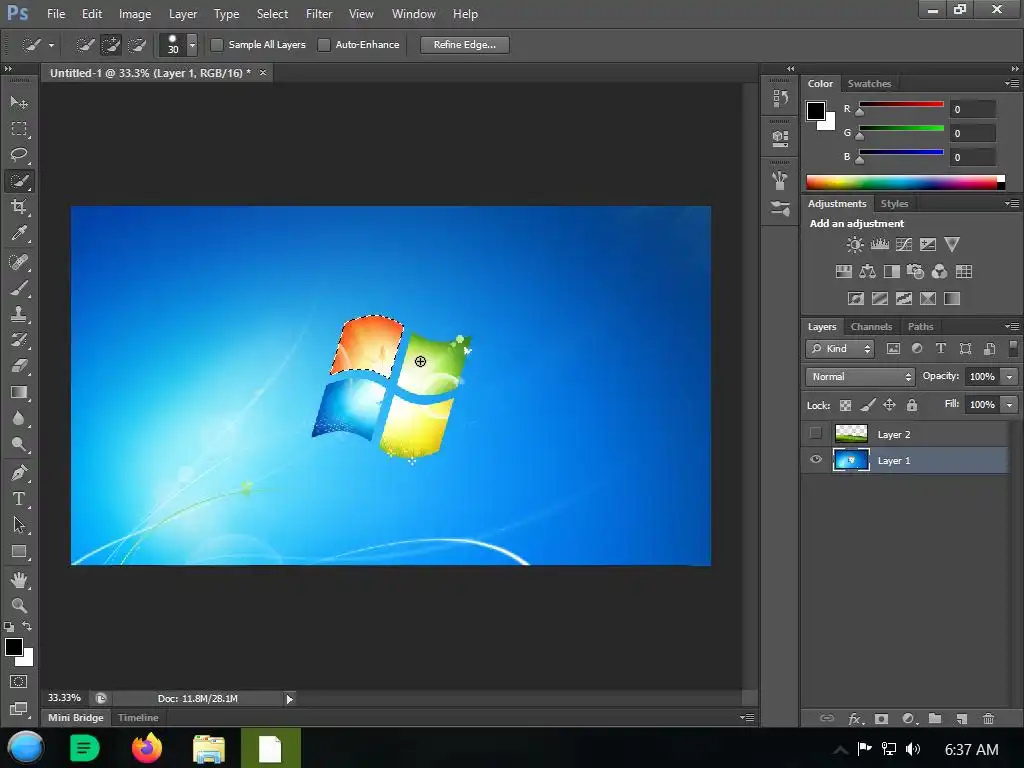
Task: Add a Color Balance adjustment
Action: [867, 272]
